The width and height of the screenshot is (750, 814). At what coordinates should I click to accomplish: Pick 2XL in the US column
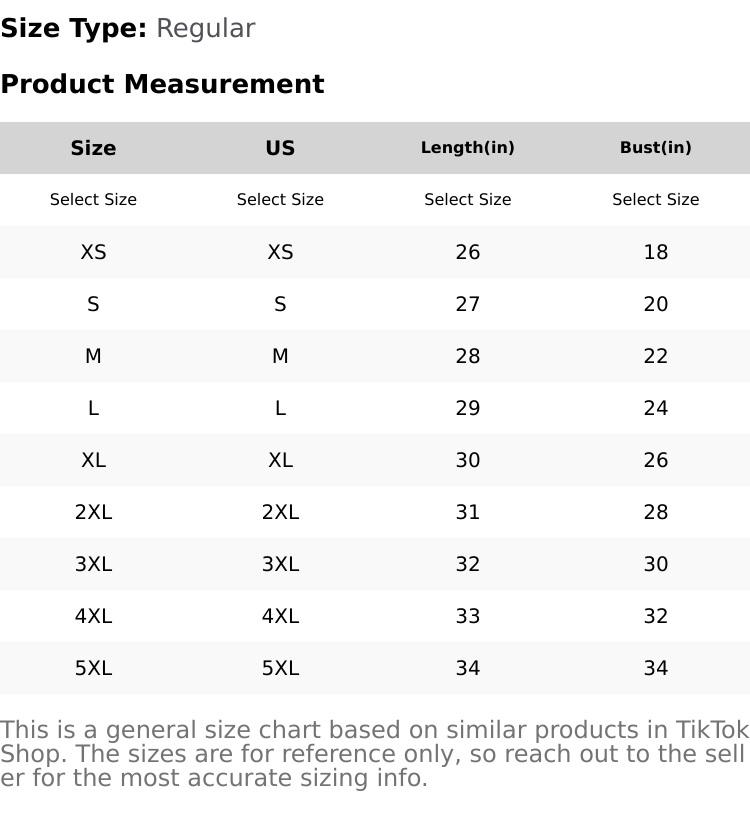pos(280,512)
